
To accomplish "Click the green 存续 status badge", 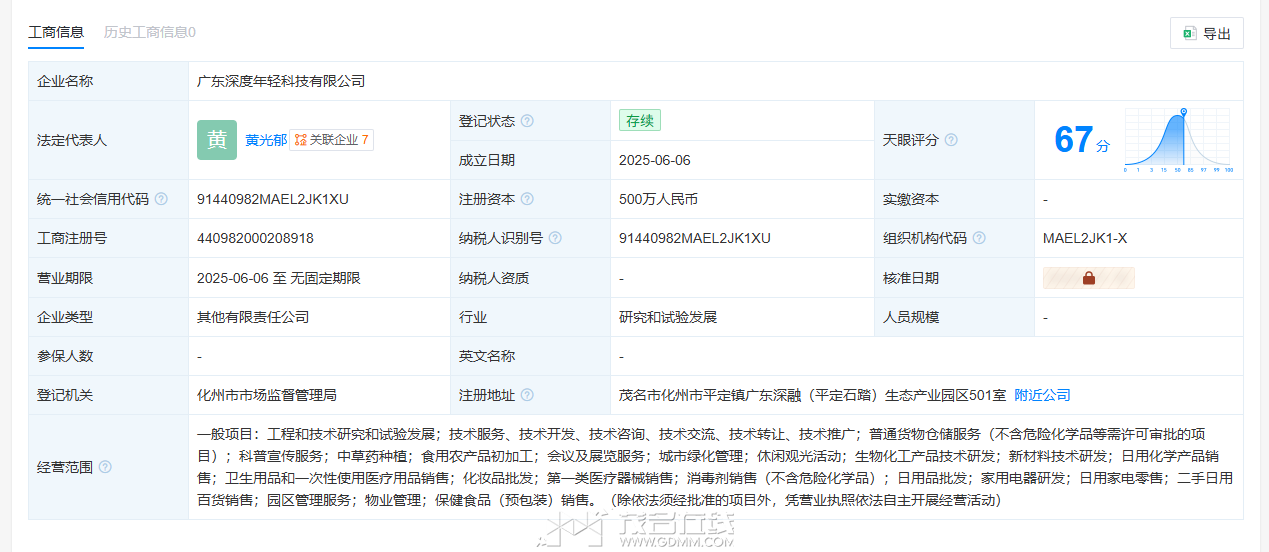I will 639,121.
